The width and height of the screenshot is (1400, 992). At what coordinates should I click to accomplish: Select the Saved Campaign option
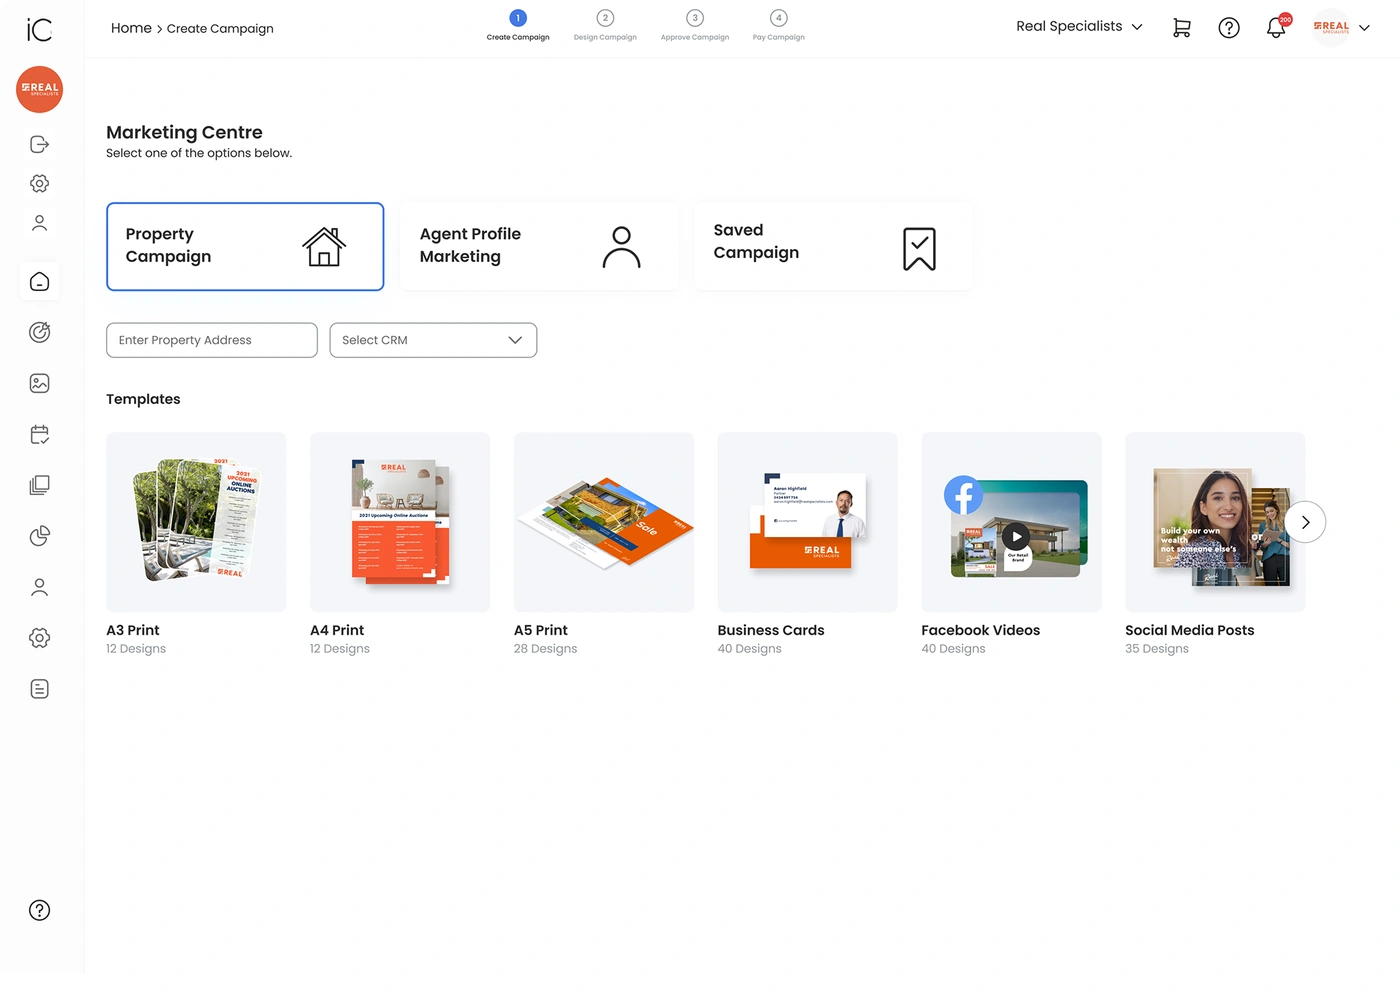[833, 247]
